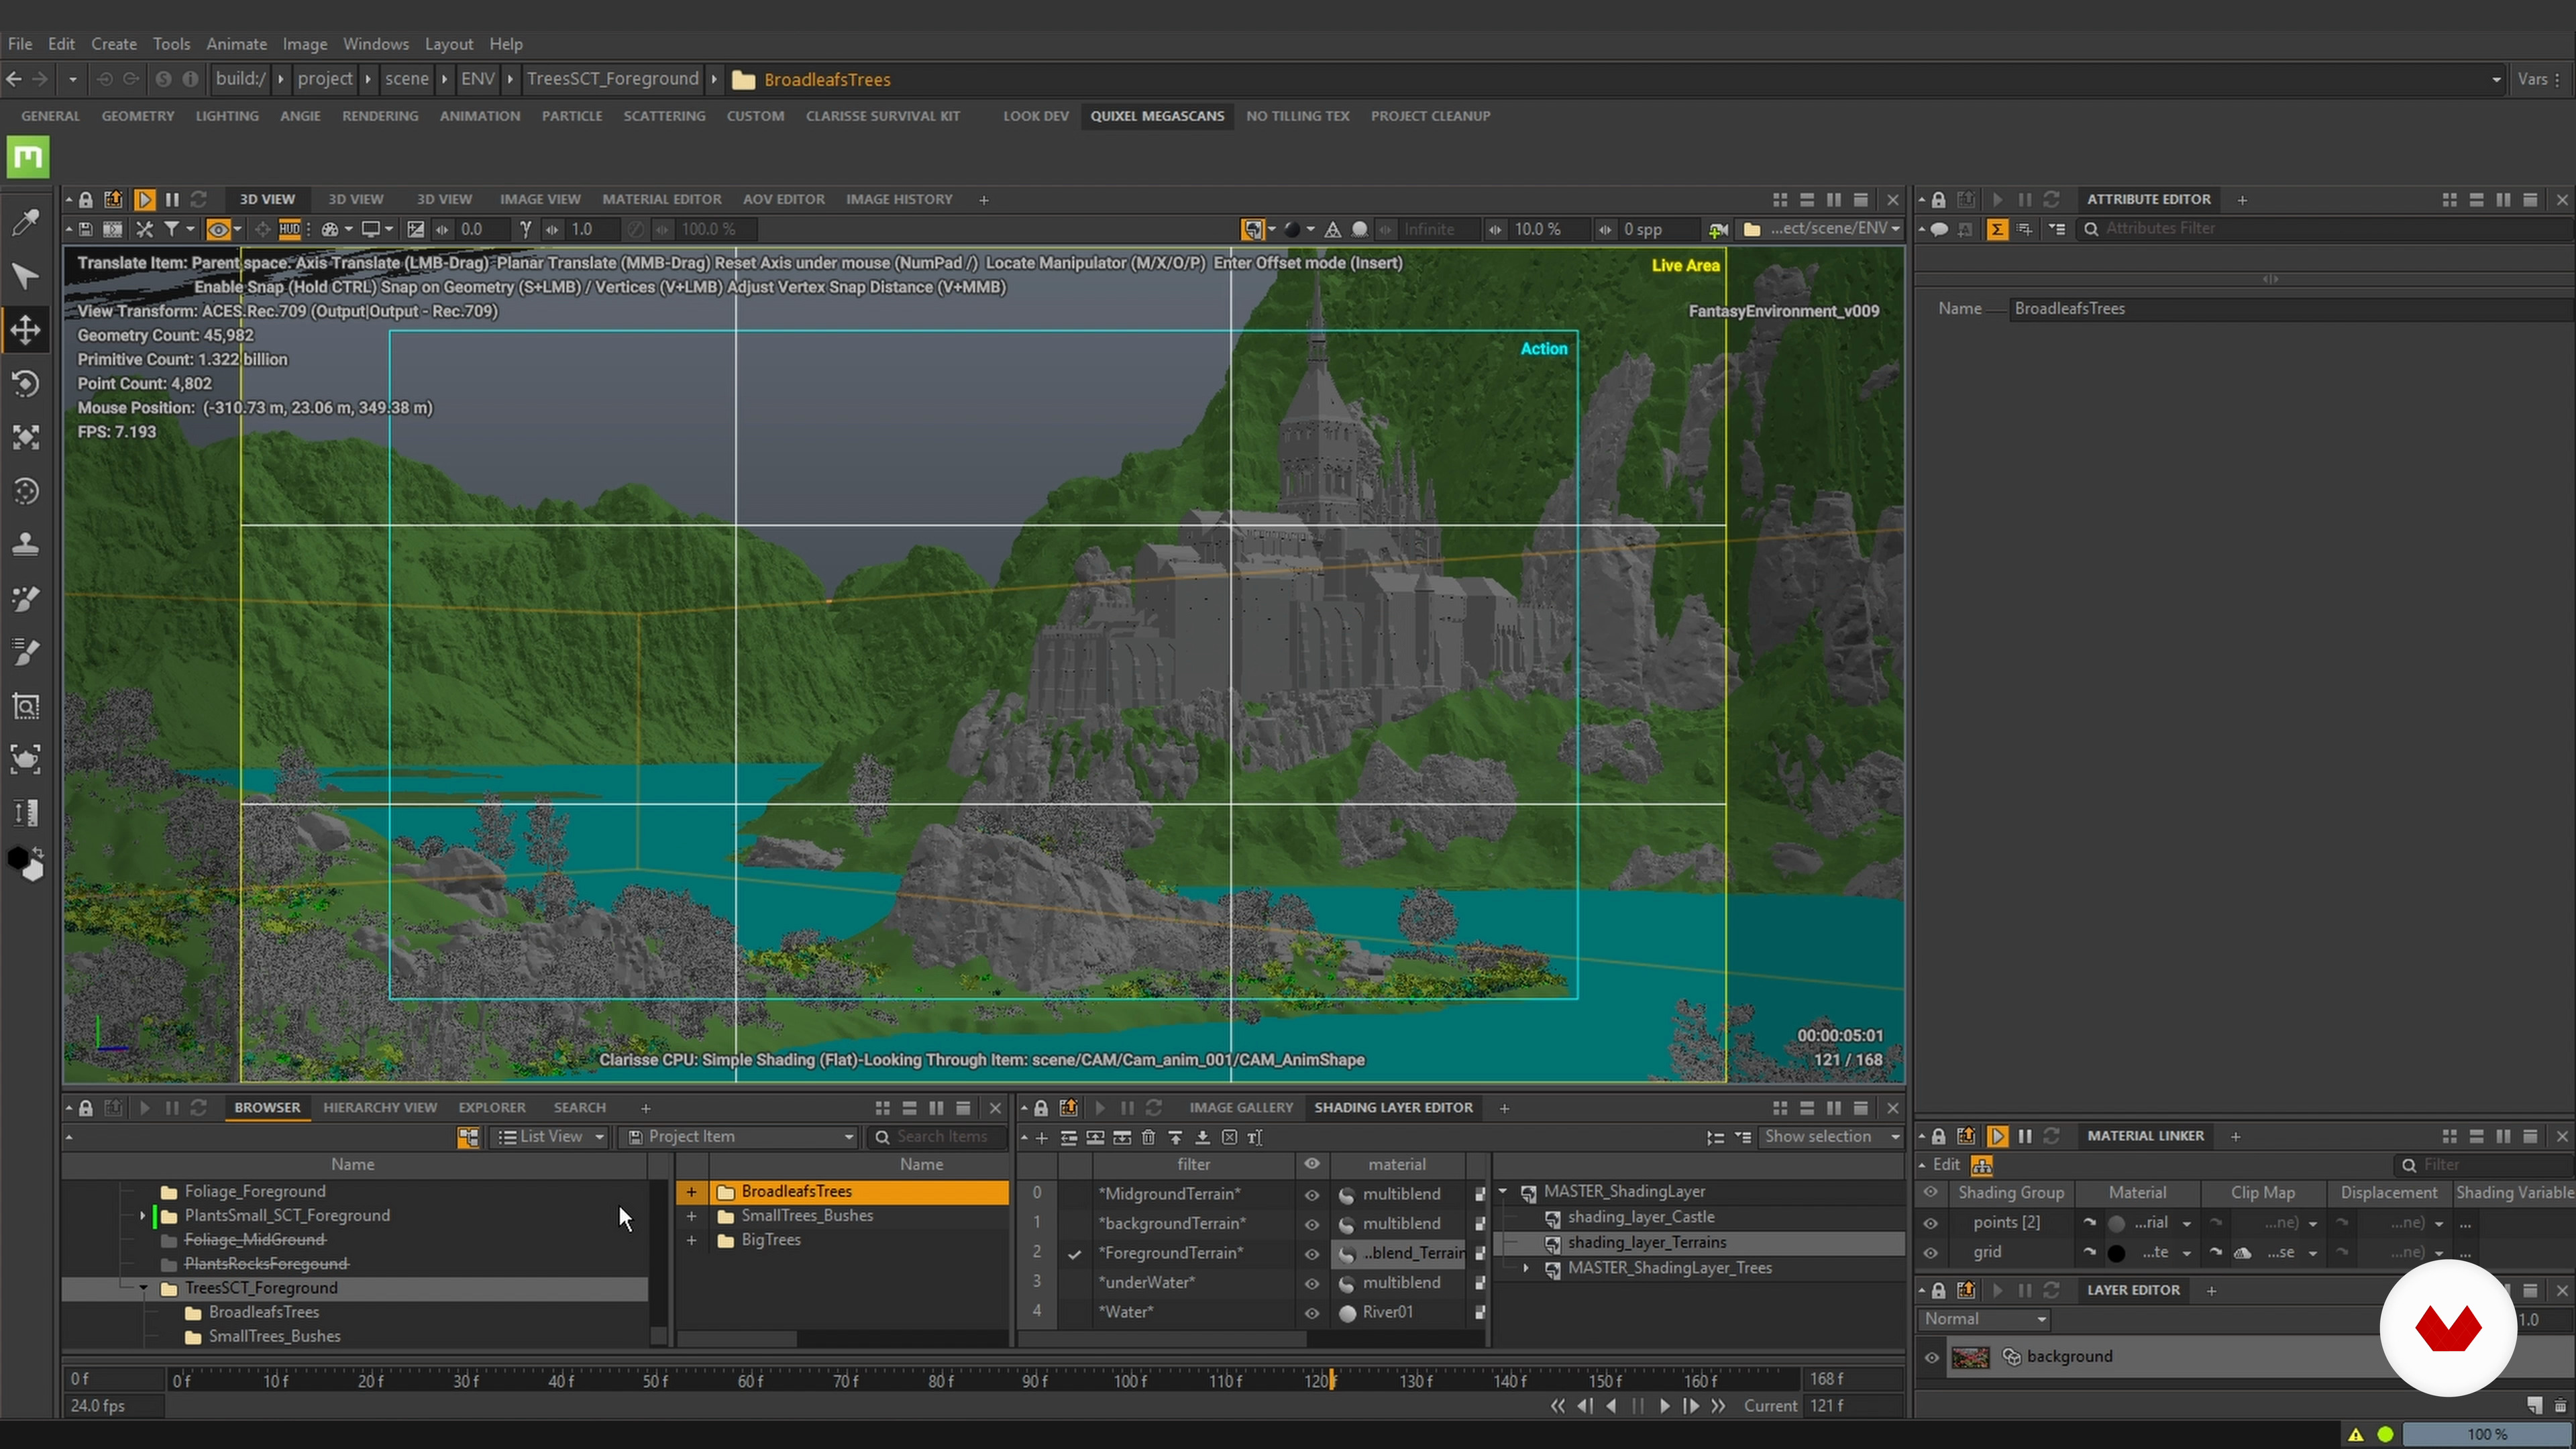
Task: Open the Normal blend mode dropdown
Action: pyautogui.click(x=1984, y=1319)
